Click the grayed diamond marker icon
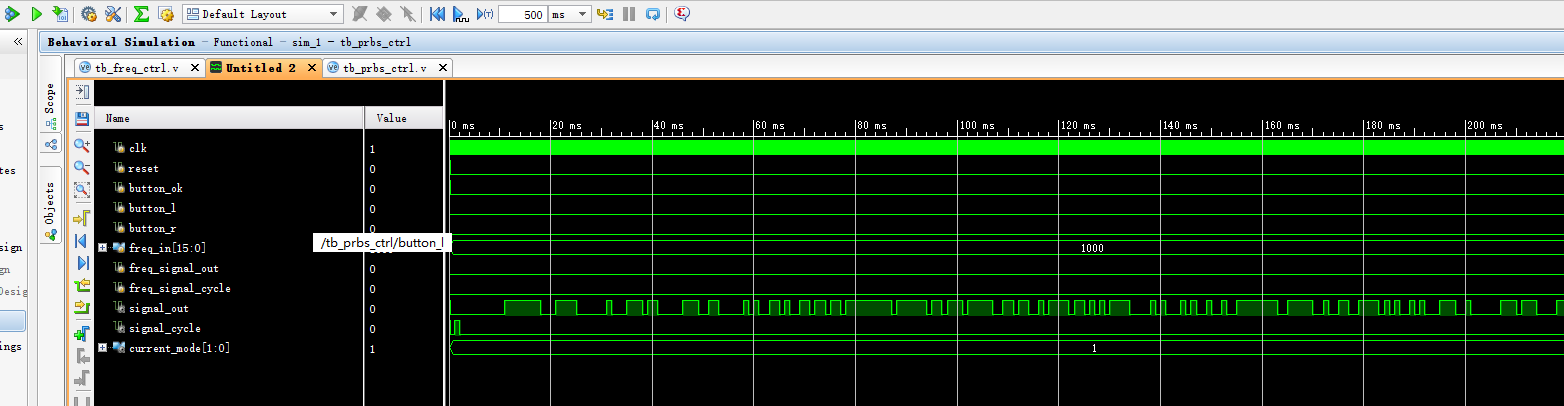The width and height of the screenshot is (1564, 406). tap(383, 14)
